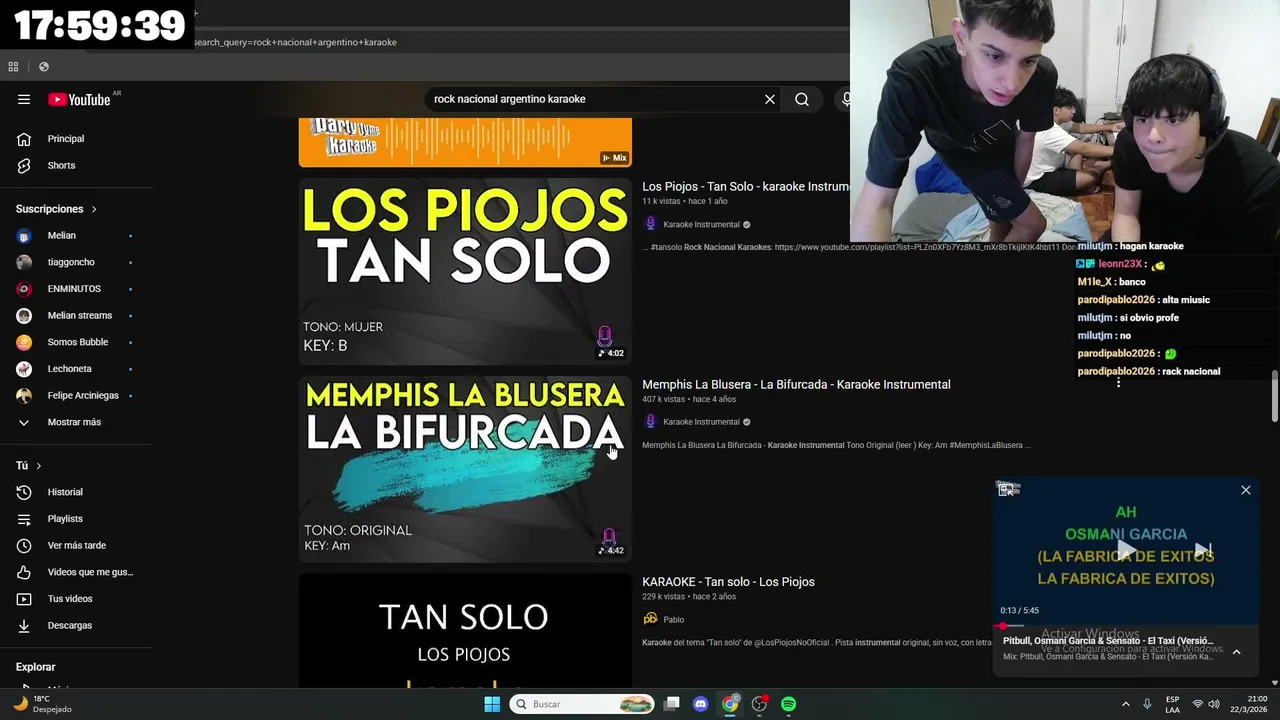Open OBS from the taskbar

[759, 704]
